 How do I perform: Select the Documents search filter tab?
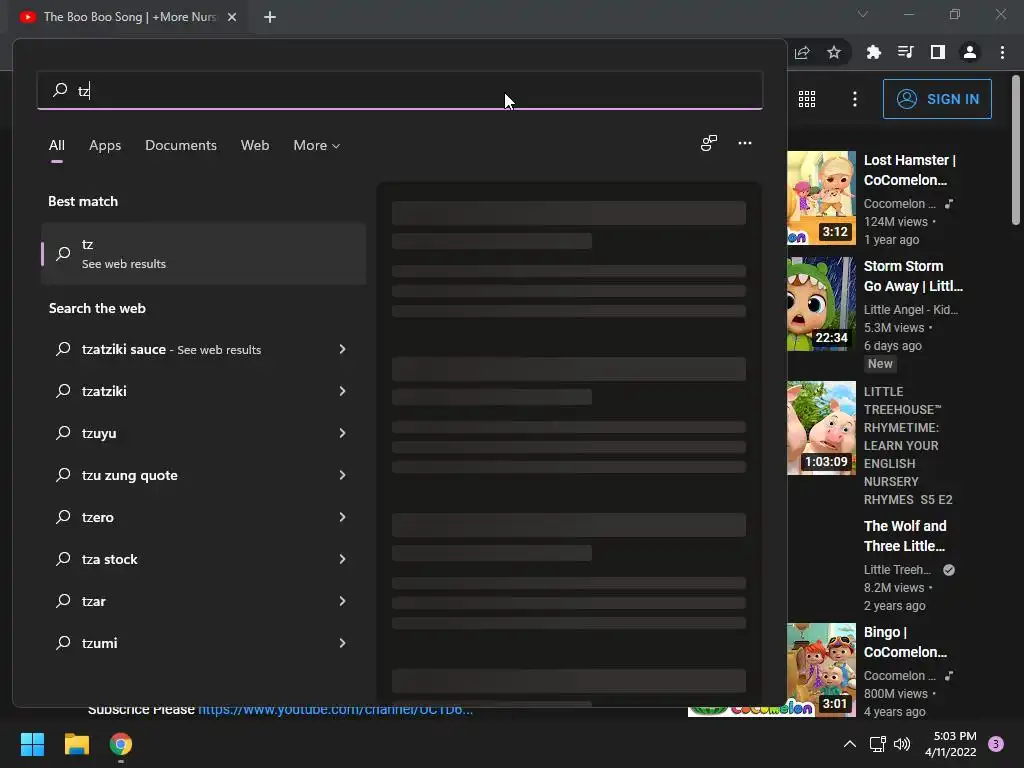click(181, 145)
